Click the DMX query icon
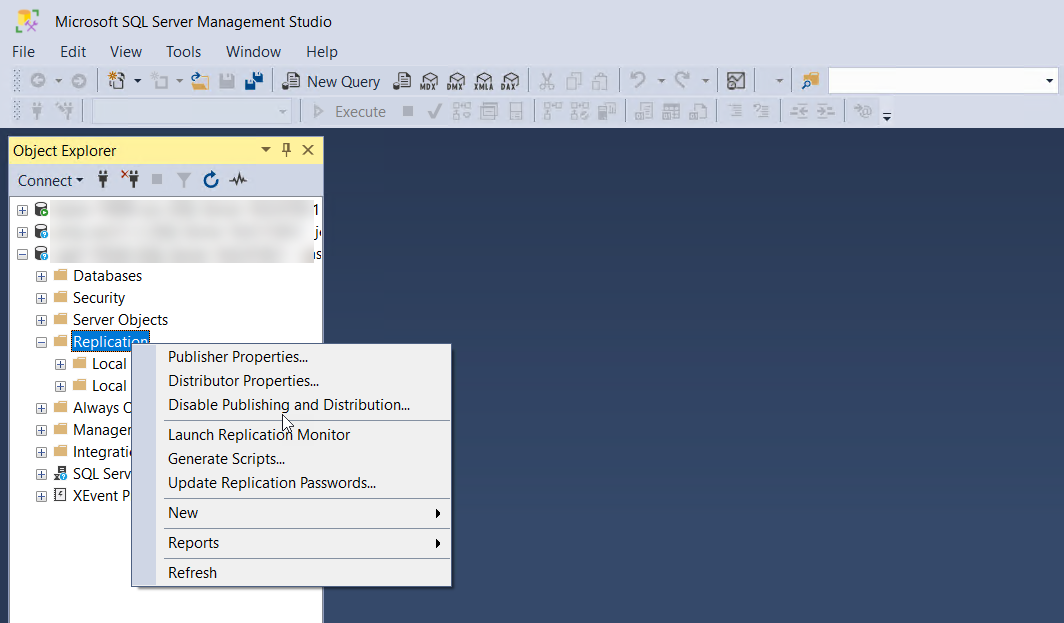Screen dimensions: 1064x623 tap(456, 81)
